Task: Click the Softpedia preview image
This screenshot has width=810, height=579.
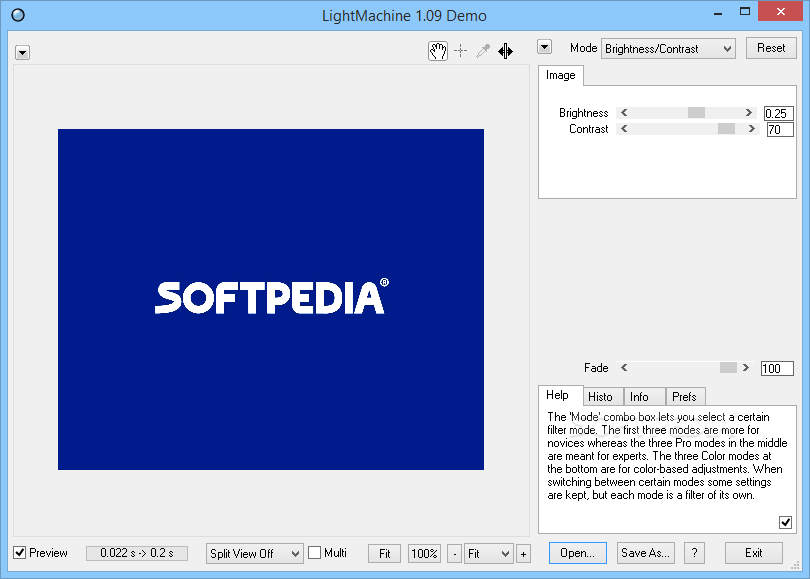Action: click(271, 300)
